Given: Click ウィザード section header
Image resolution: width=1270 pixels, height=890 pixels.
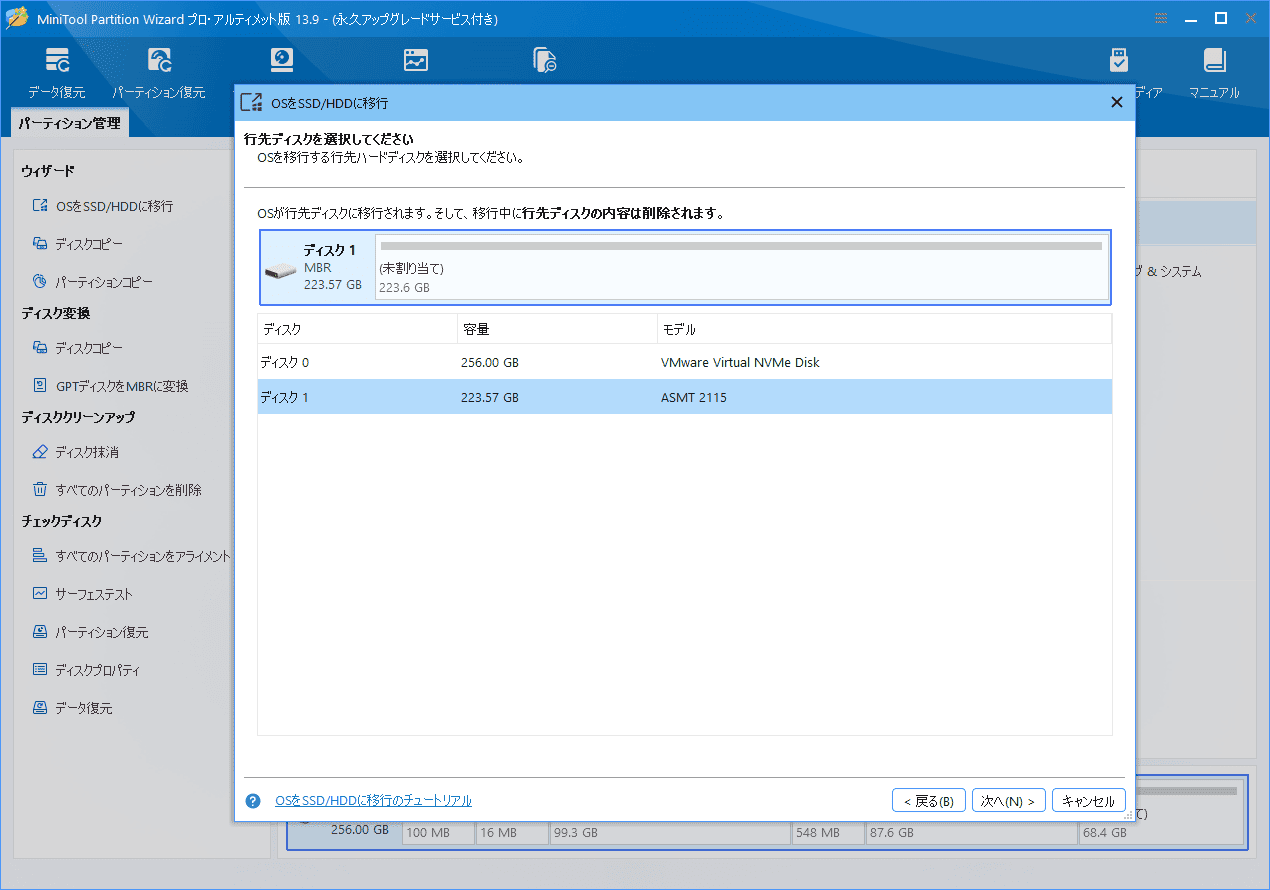Looking at the screenshot, I should coord(48,172).
